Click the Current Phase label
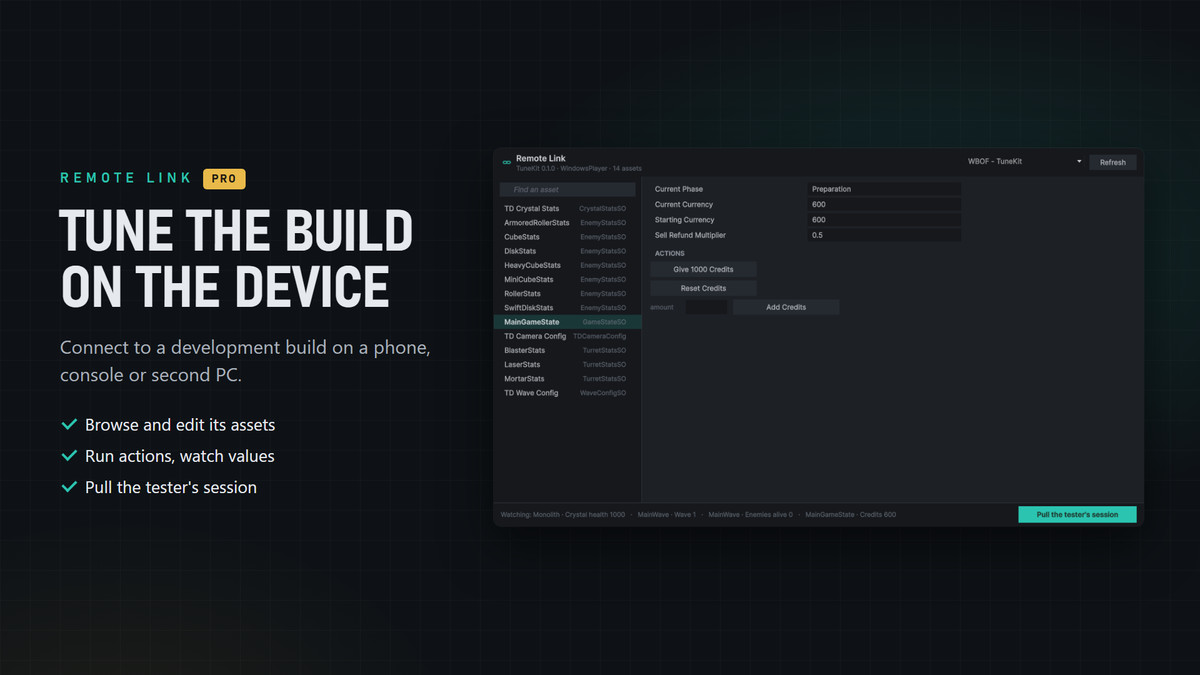 pyautogui.click(x=679, y=189)
